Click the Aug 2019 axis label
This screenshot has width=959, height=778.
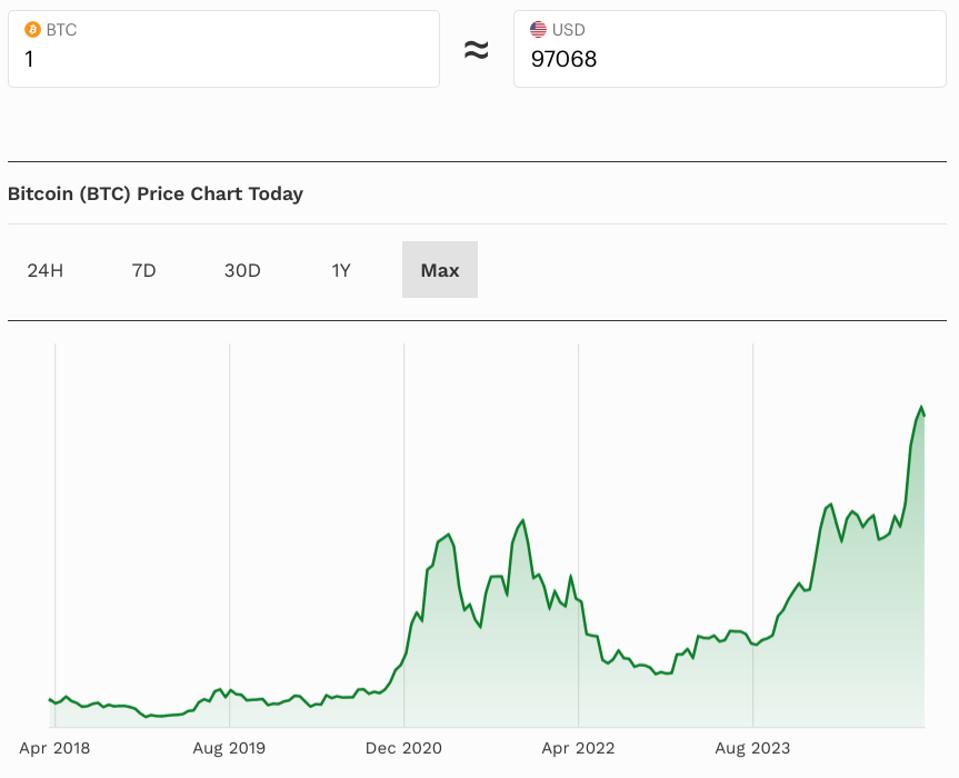click(x=230, y=747)
